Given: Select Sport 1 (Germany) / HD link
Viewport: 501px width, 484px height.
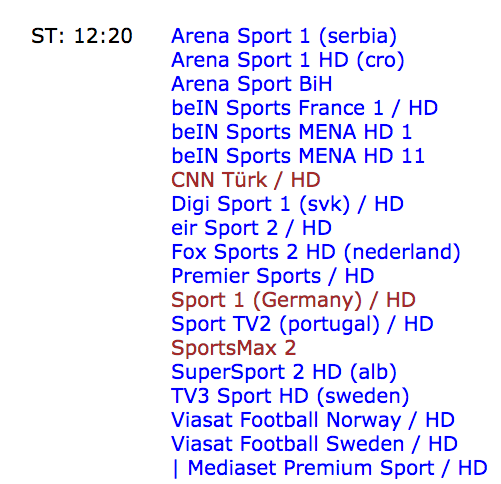Looking at the screenshot, I should (x=293, y=300).
